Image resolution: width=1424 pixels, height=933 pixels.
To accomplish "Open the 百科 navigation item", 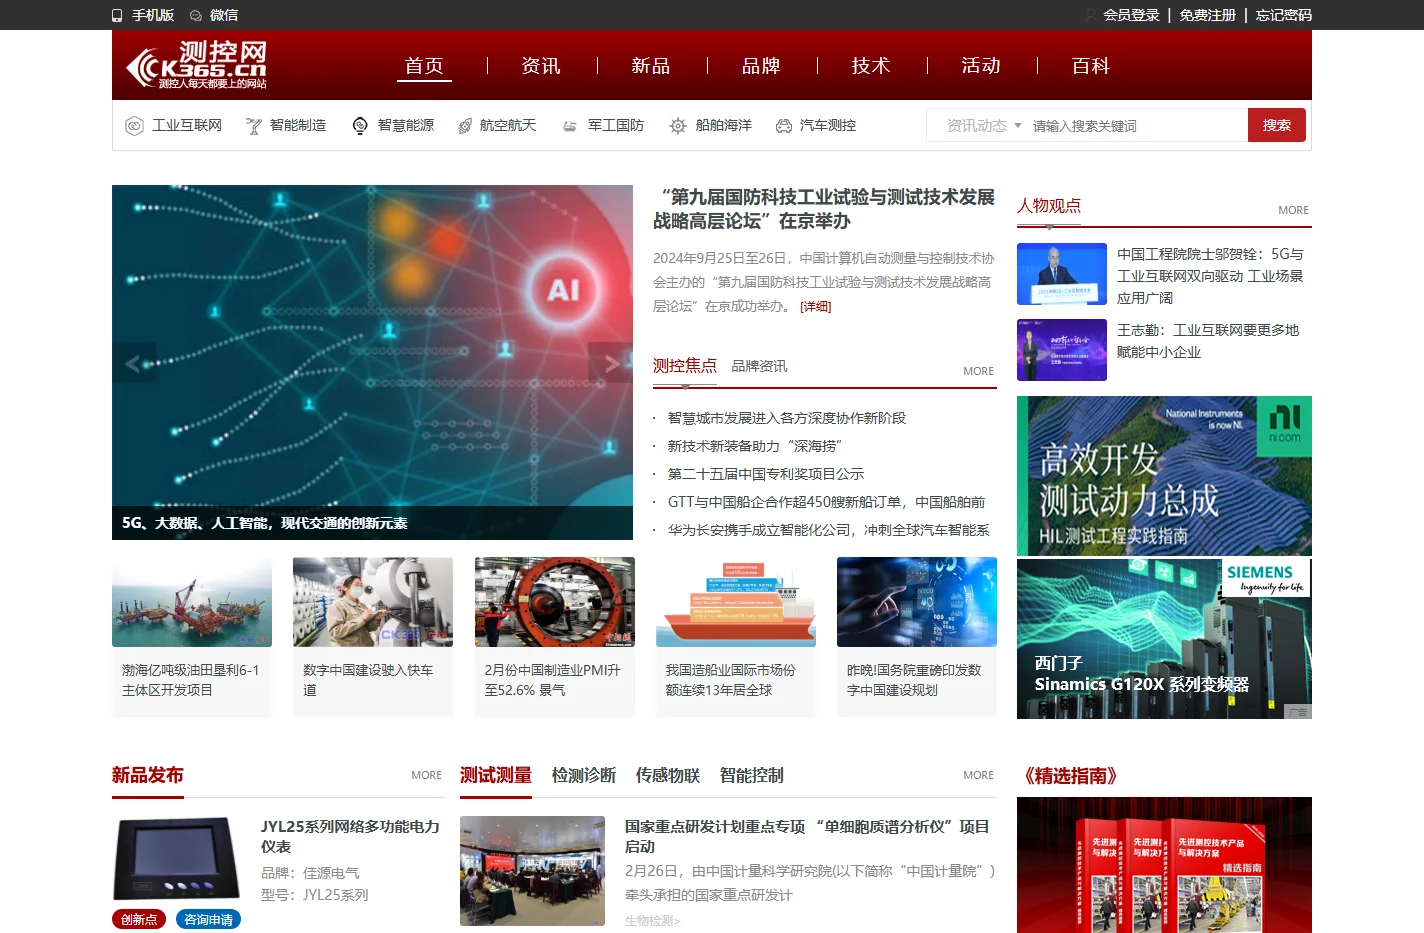I will [1091, 66].
